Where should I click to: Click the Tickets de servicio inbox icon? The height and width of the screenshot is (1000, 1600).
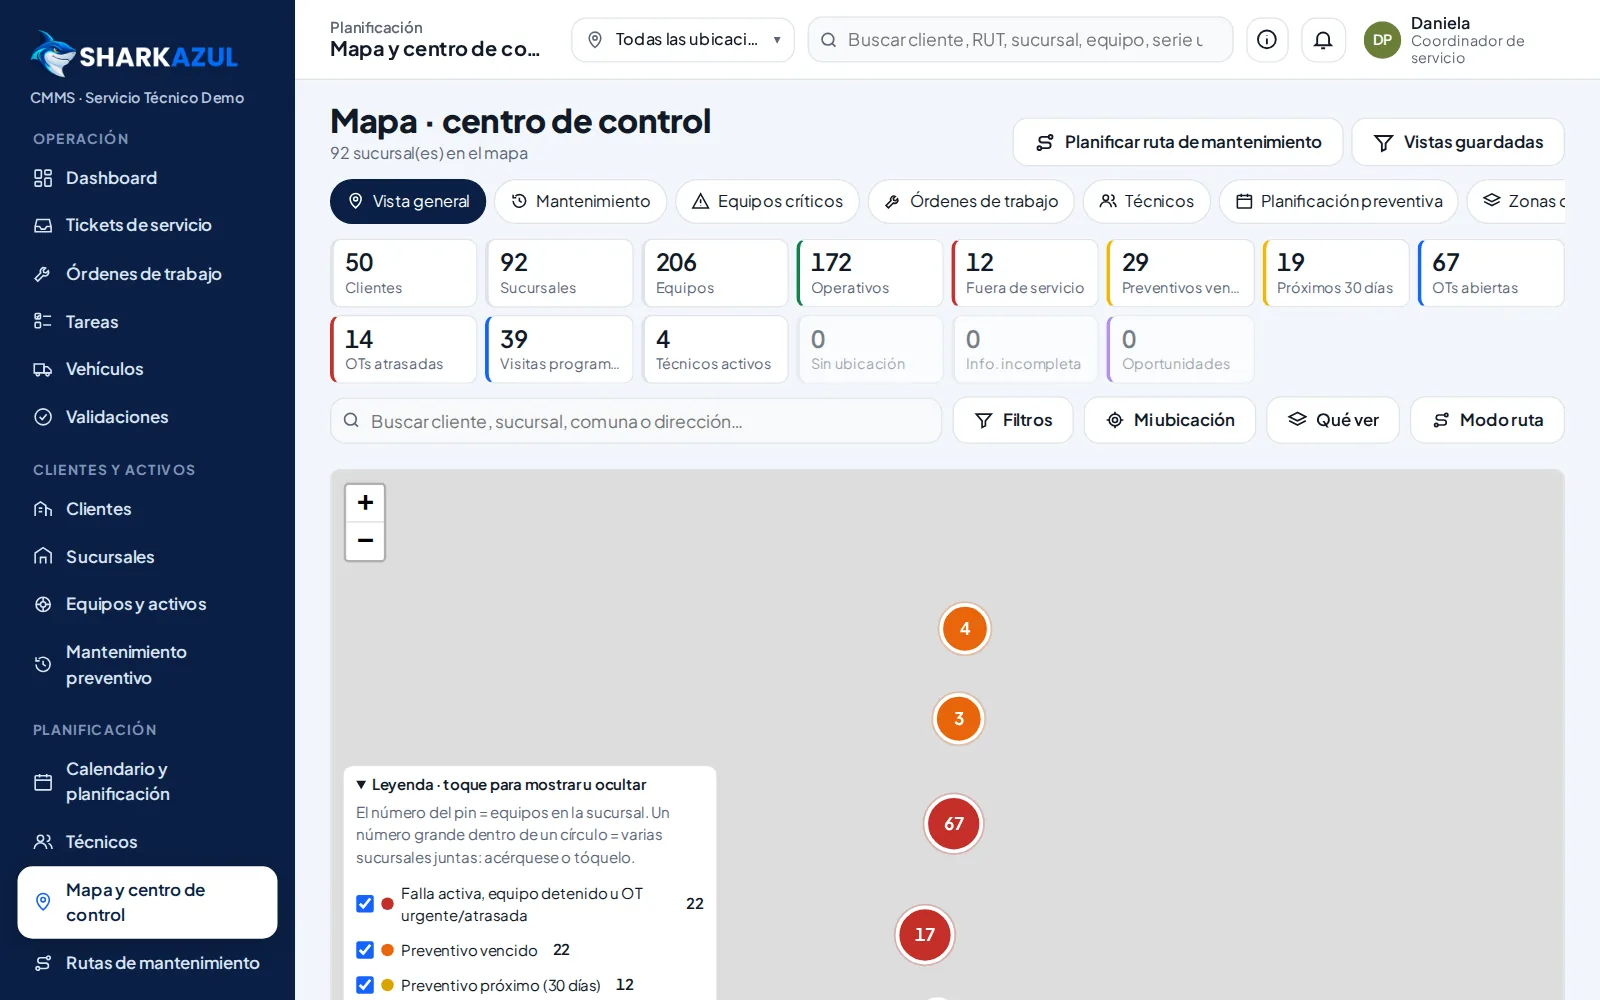click(43, 225)
